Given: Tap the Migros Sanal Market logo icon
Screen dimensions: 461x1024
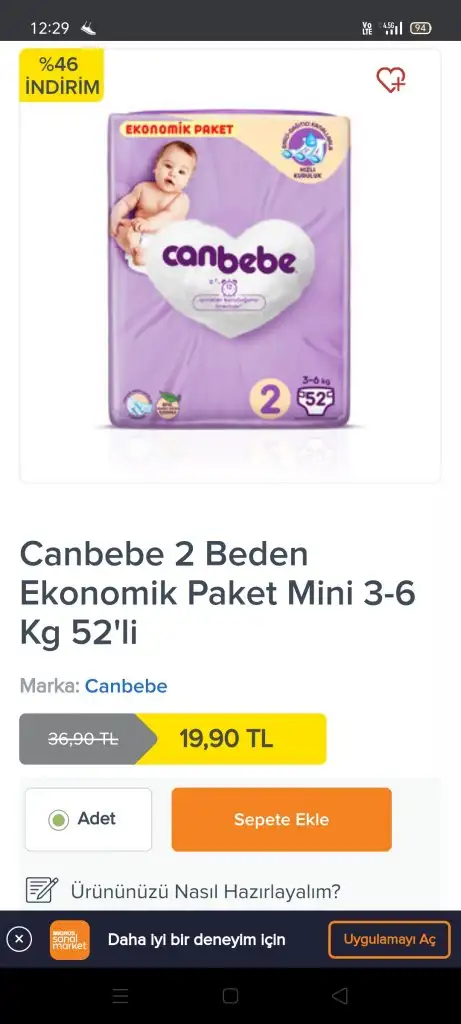Looking at the screenshot, I should (70, 940).
